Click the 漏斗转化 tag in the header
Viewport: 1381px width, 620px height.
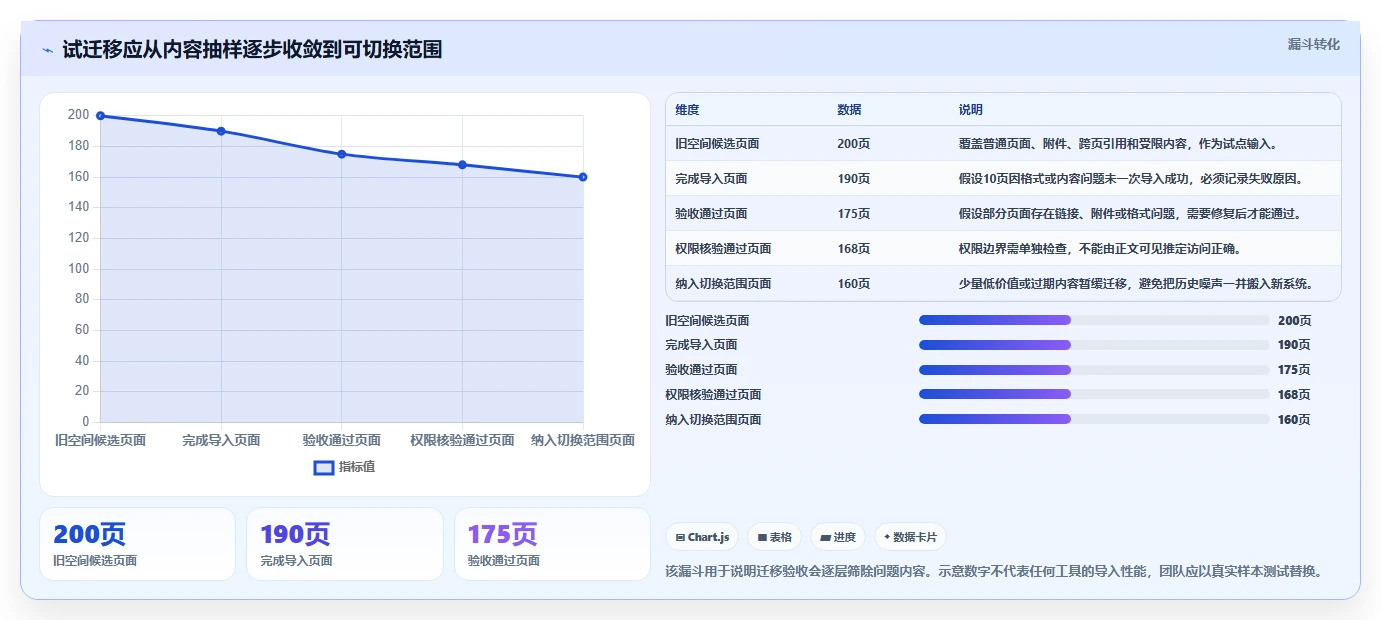(1313, 44)
